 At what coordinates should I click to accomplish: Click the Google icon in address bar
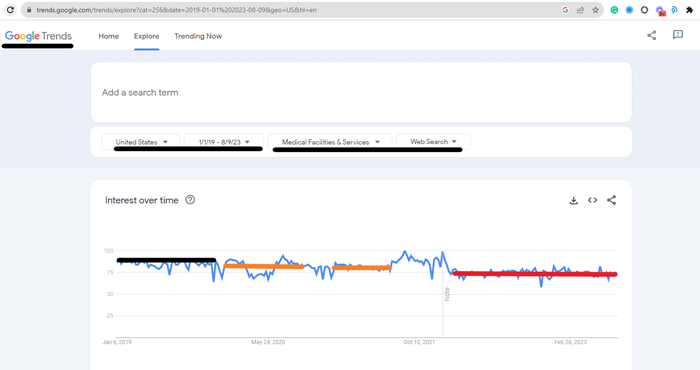(565, 10)
